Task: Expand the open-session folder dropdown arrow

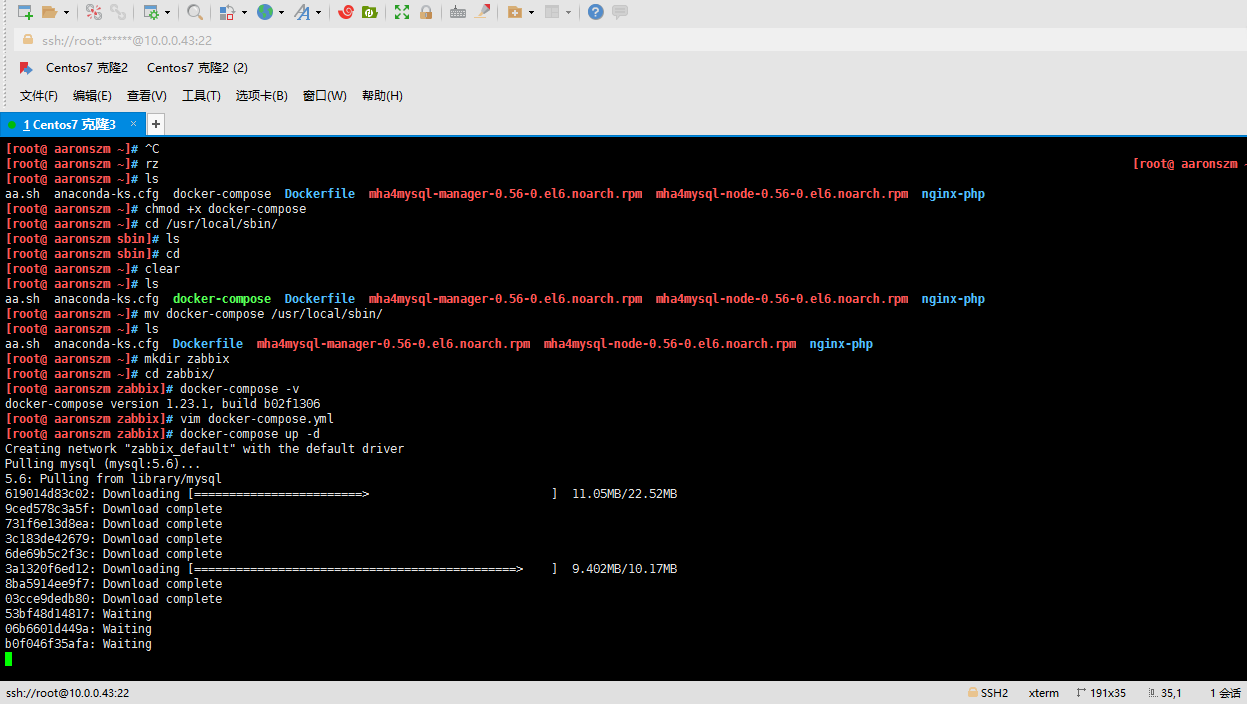Action: tap(66, 12)
